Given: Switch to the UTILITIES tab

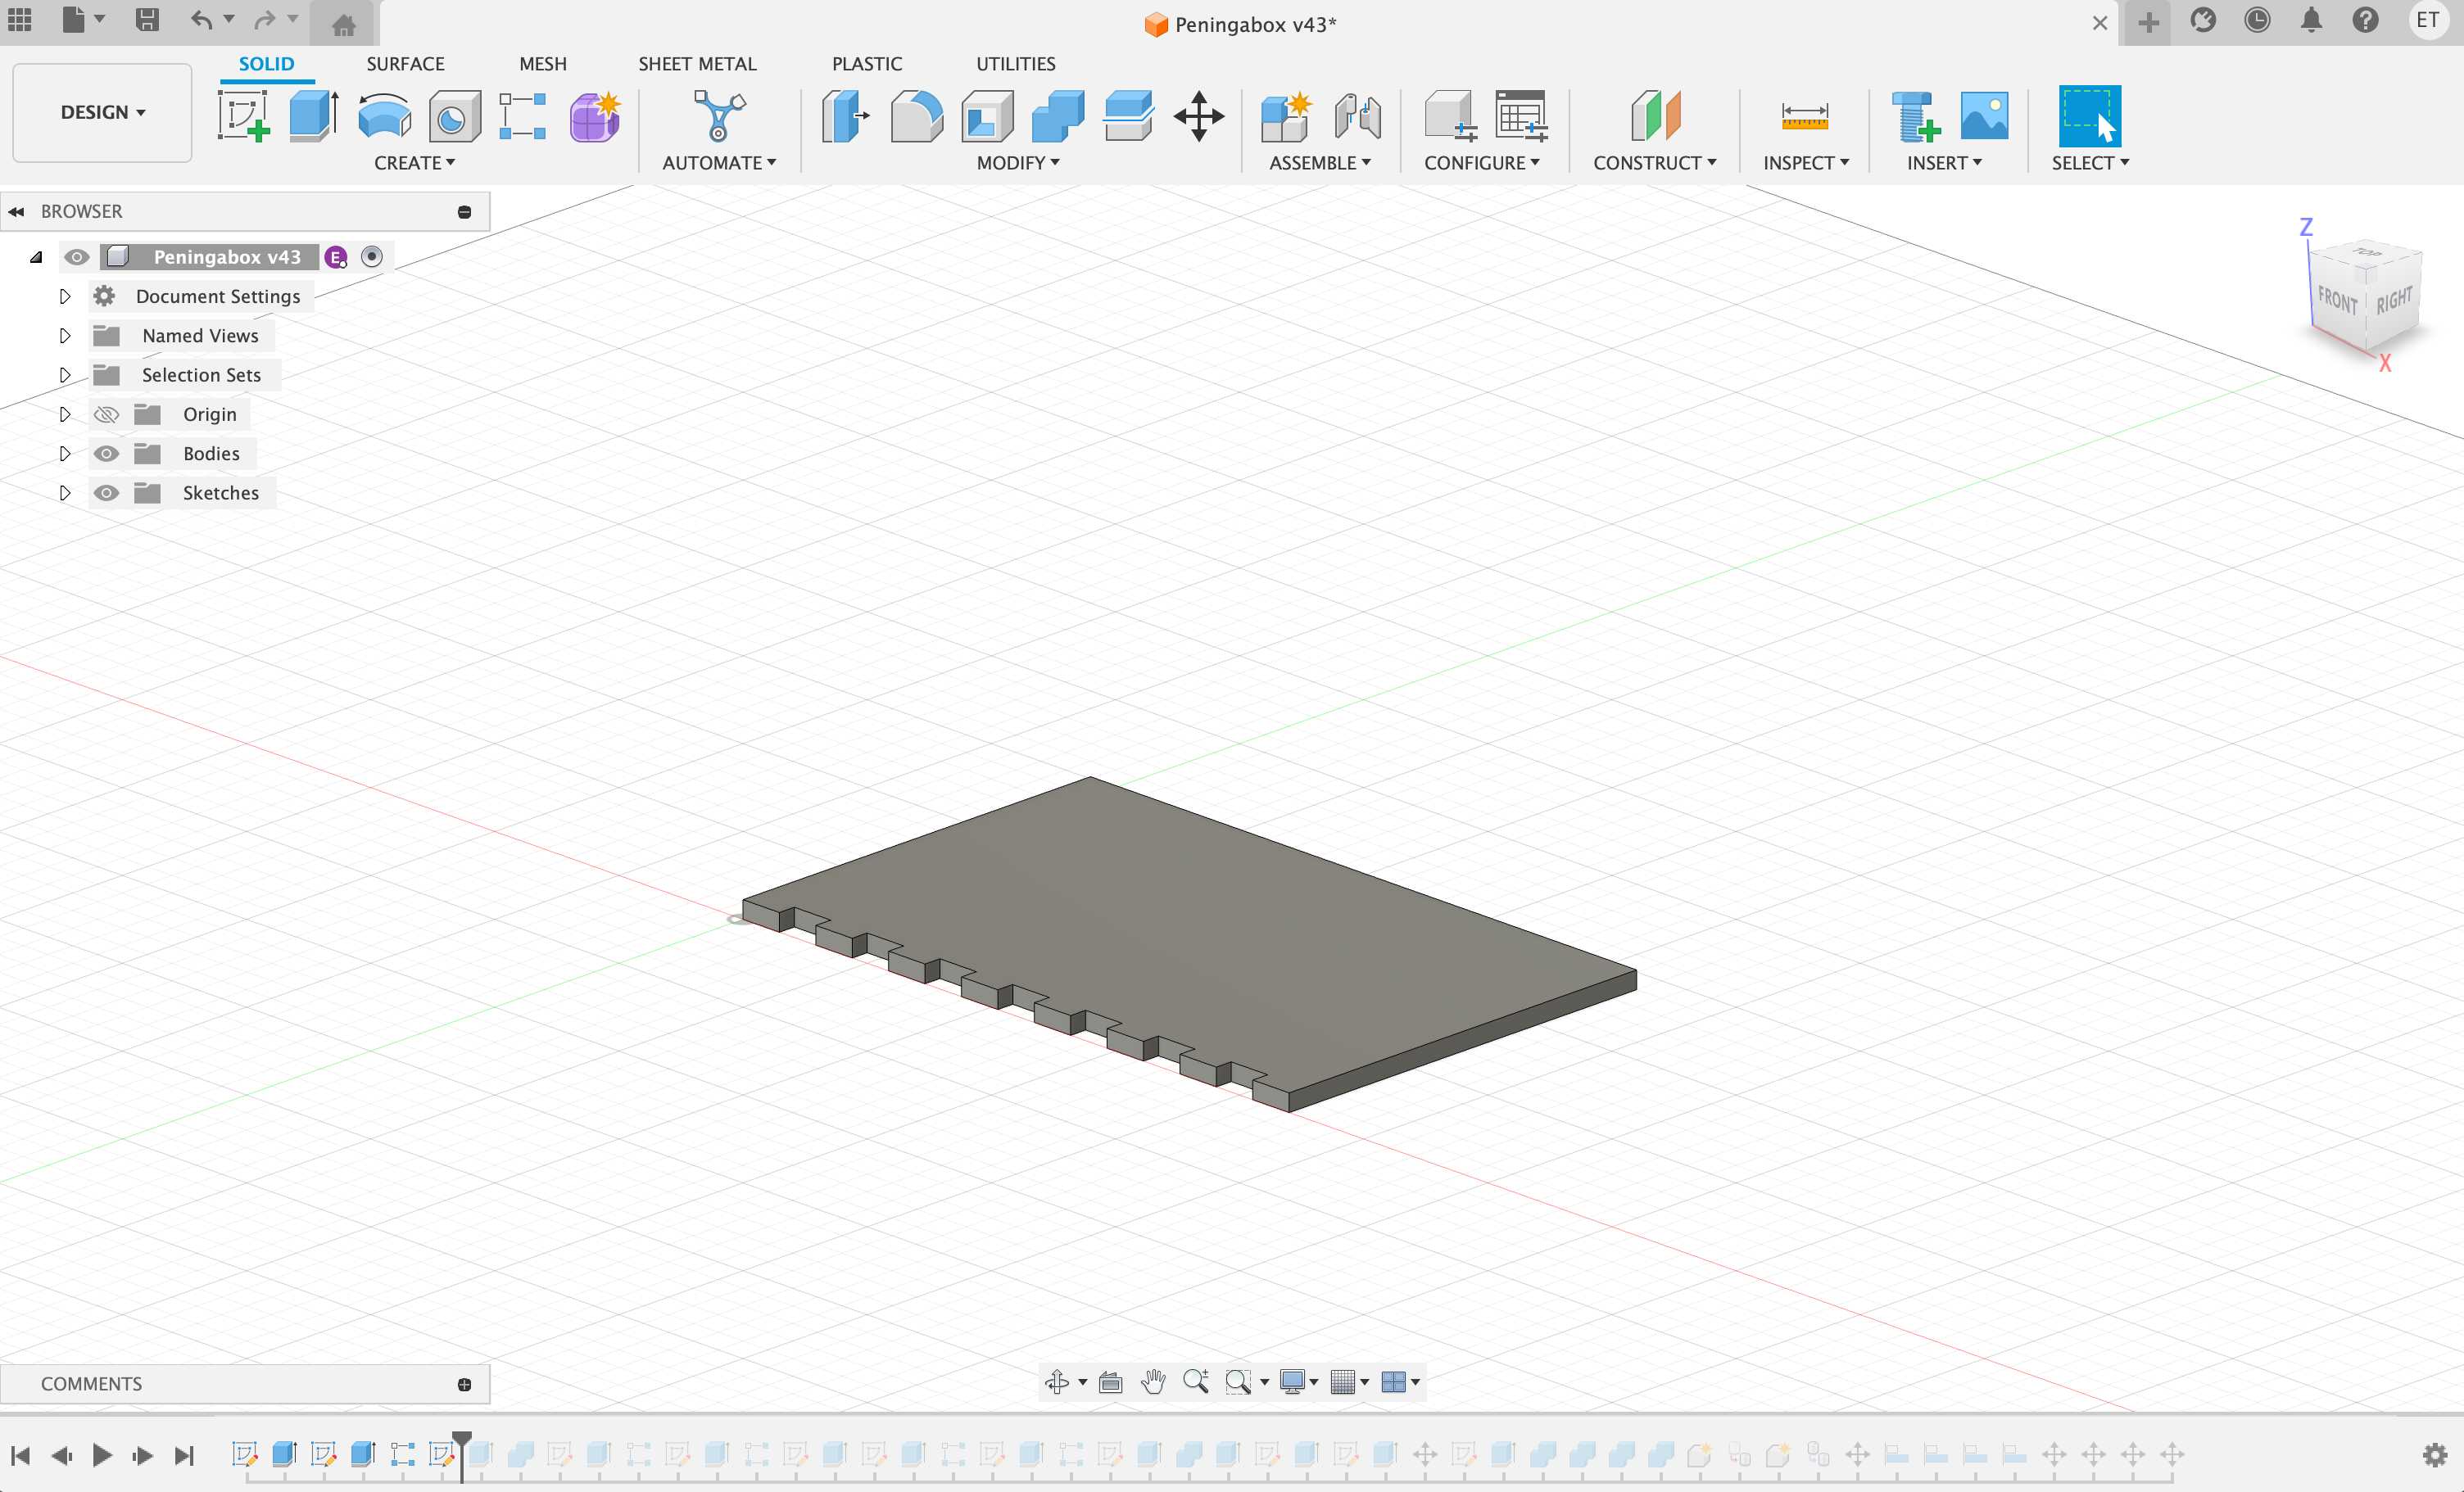Looking at the screenshot, I should [1015, 63].
